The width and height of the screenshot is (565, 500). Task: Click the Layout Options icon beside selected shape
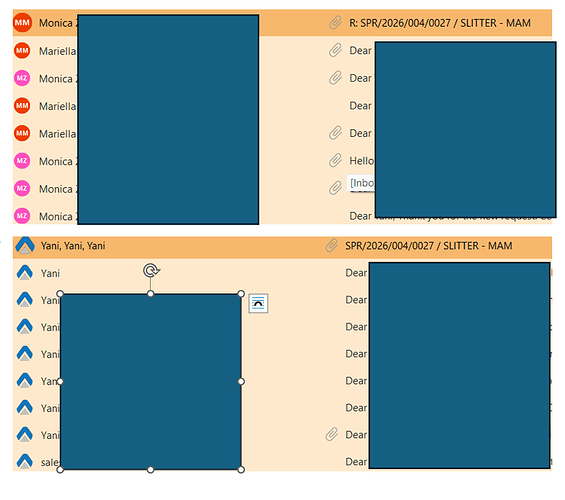click(x=258, y=303)
